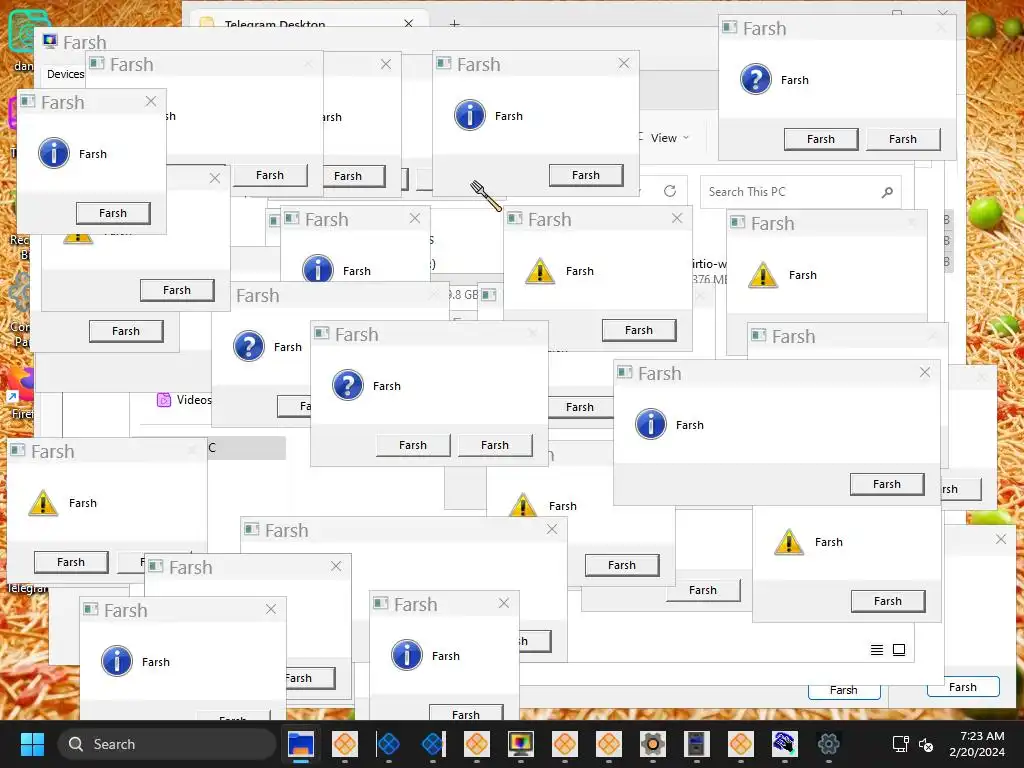Click the info icon in the small dialog overlapping the Devices label

click(x=54, y=153)
